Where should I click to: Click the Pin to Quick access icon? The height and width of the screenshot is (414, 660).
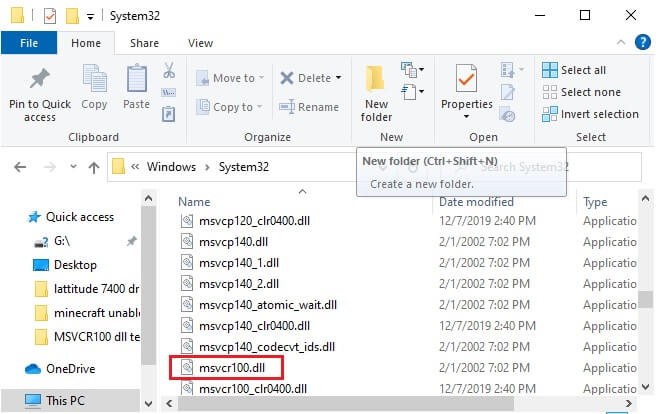pyautogui.click(x=40, y=79)
